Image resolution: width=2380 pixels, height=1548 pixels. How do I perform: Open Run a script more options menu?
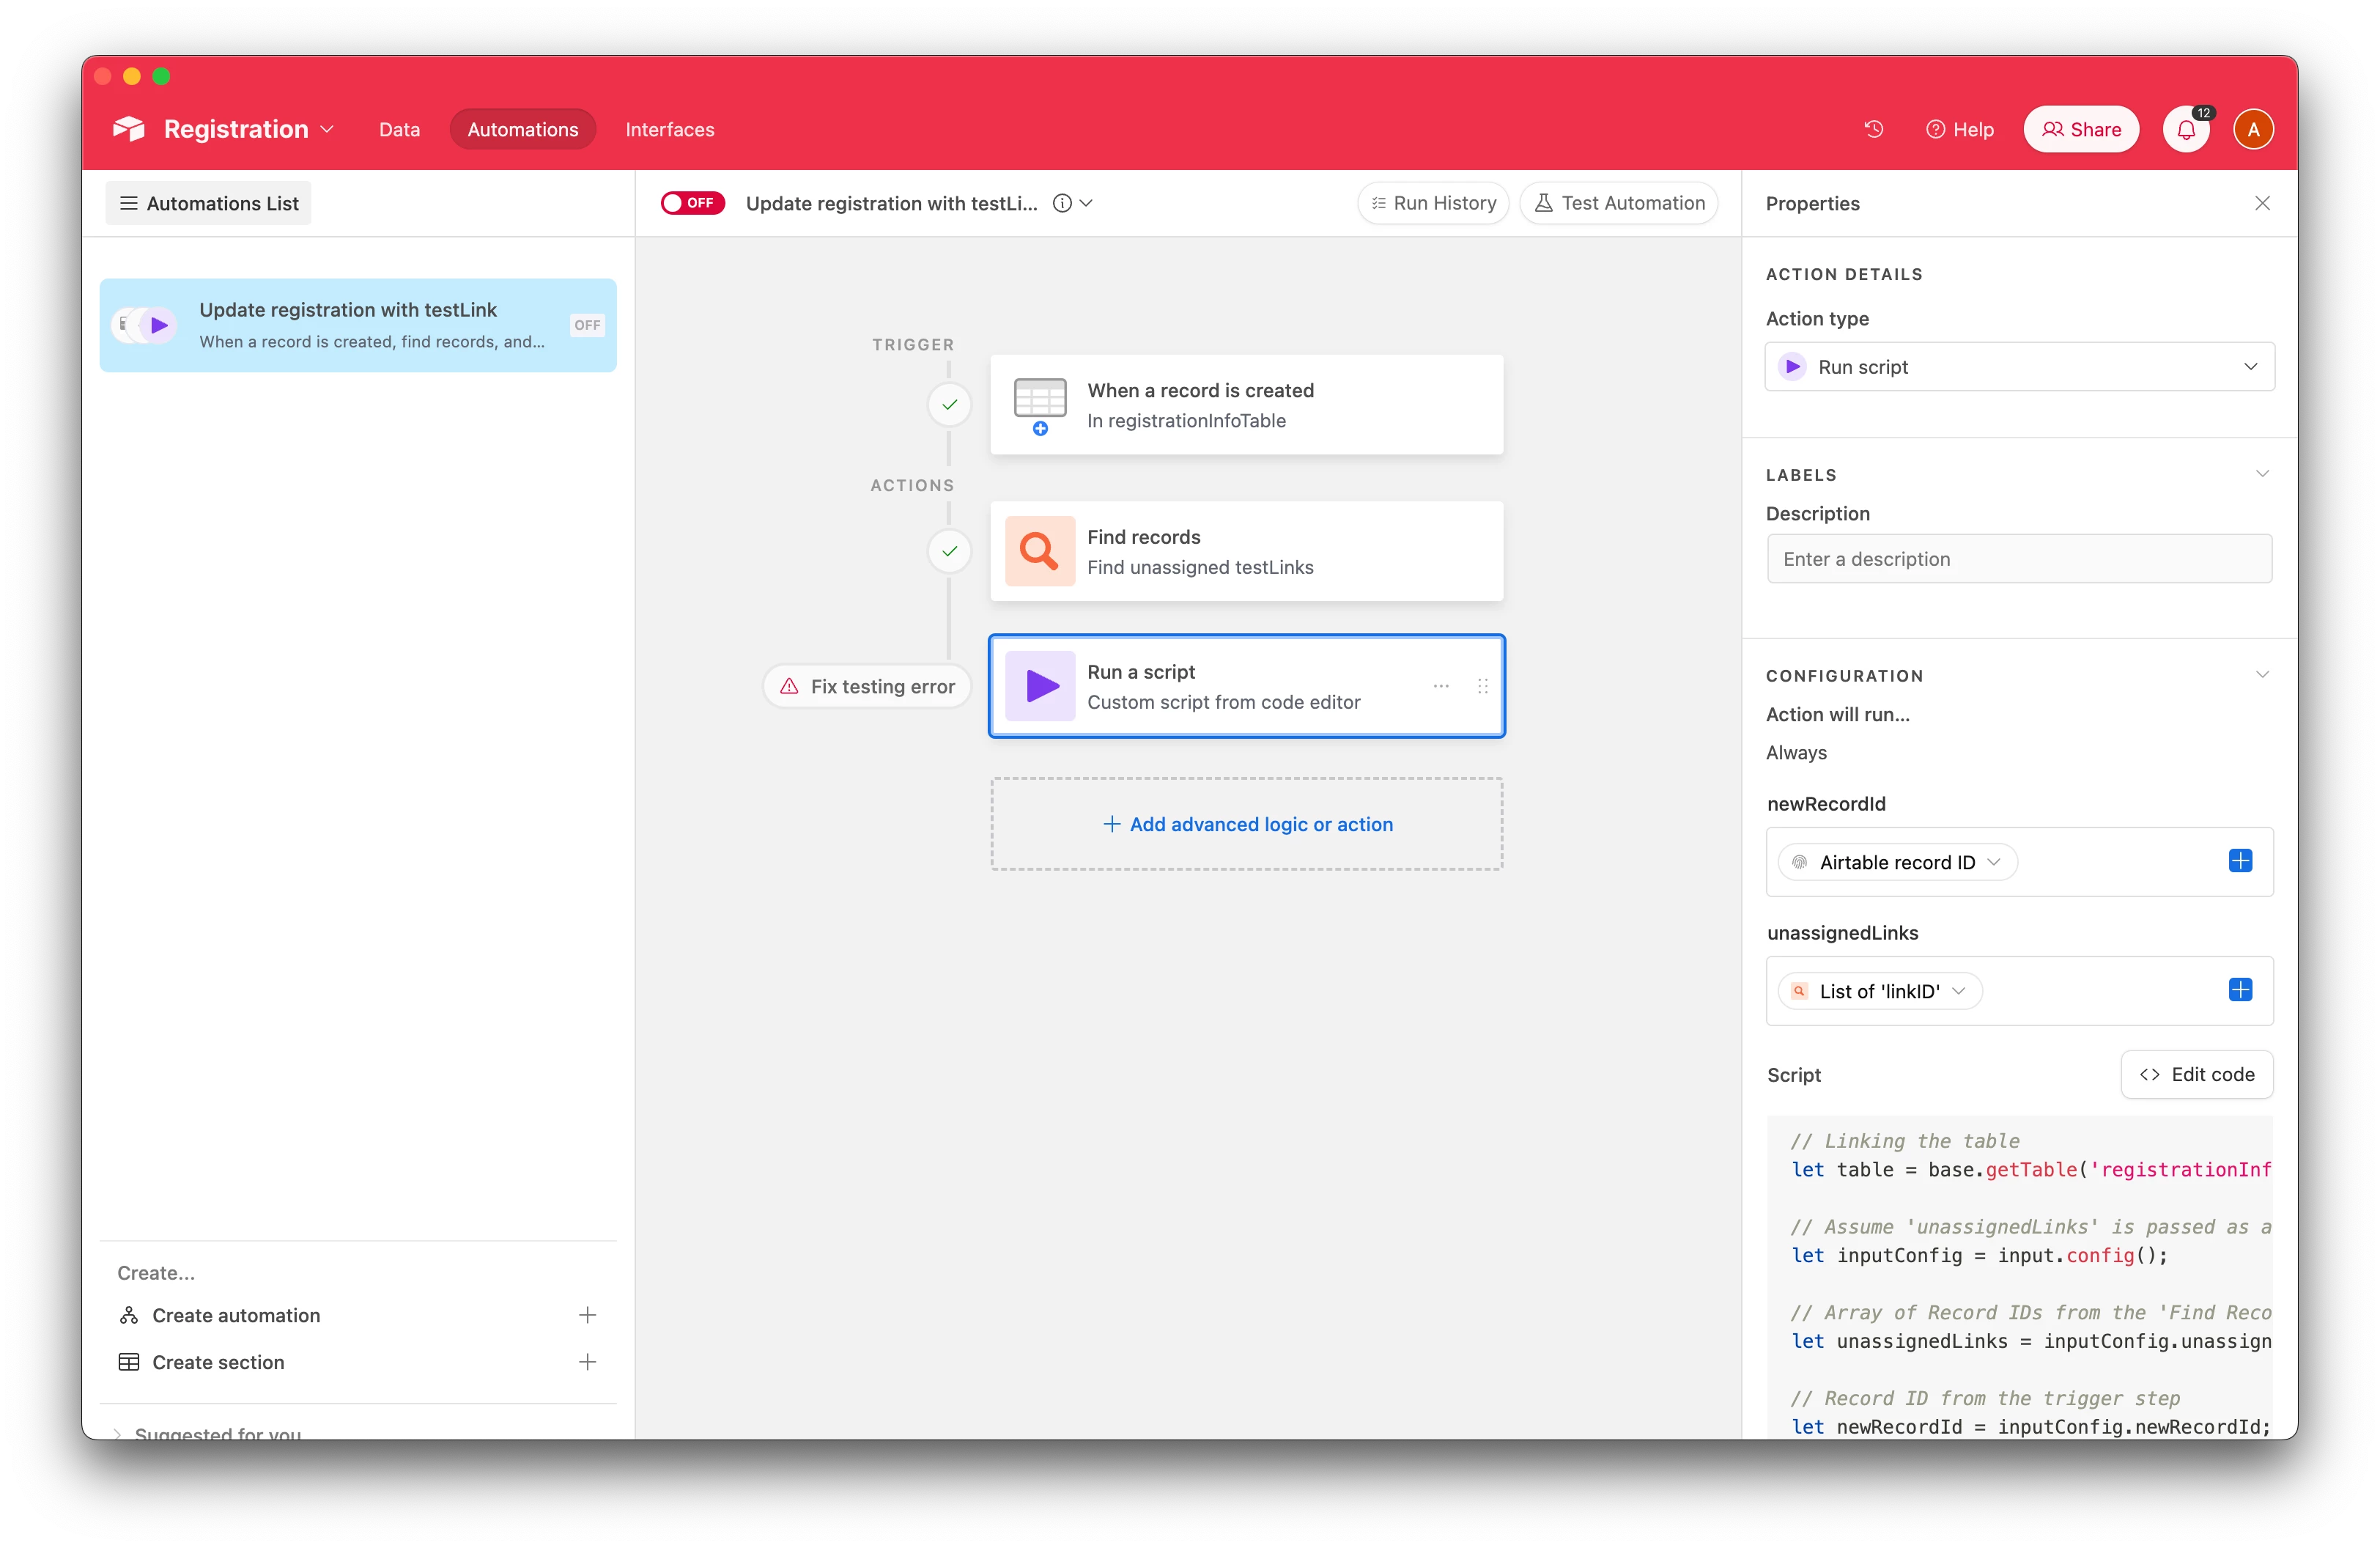pyautogui.click(x=1441, y=686)
